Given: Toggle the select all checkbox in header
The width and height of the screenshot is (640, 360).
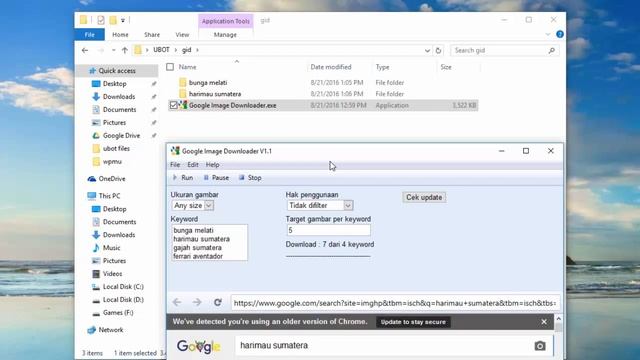Looking at the screenshot, I should pos(170,67).
